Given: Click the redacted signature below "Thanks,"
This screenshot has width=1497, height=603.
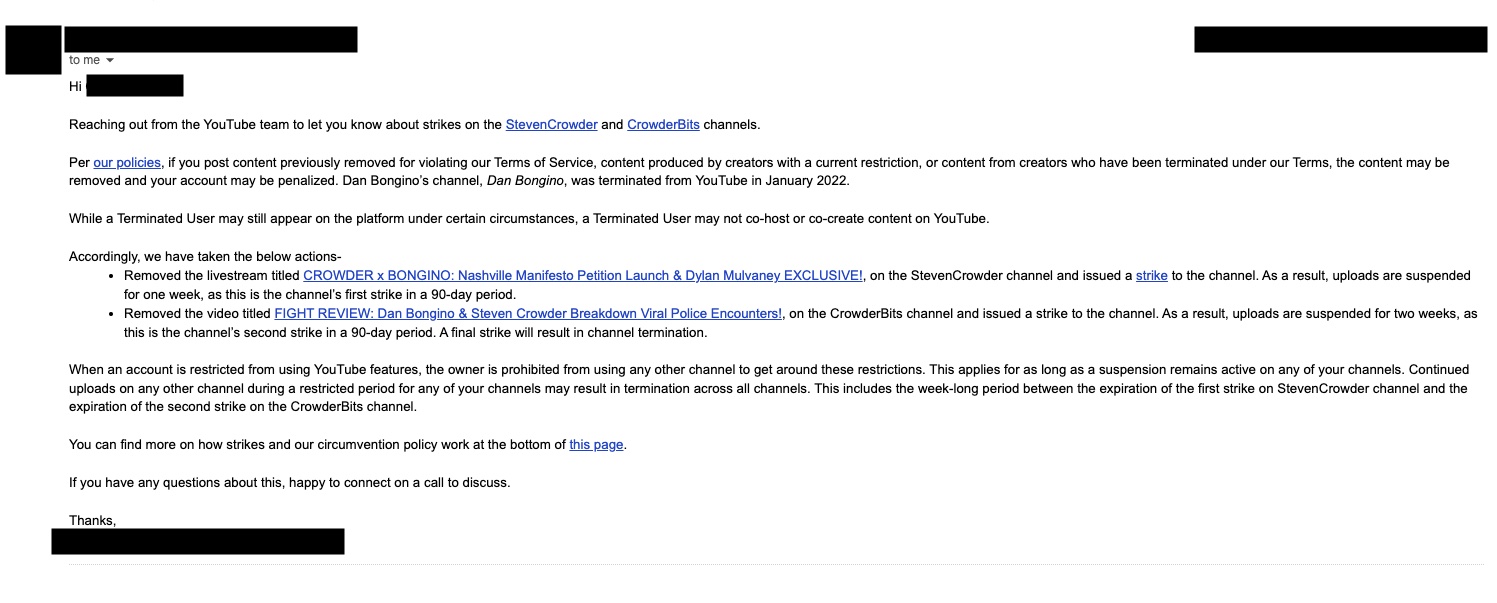Looking at the screenshot, I should coord(198,542).
